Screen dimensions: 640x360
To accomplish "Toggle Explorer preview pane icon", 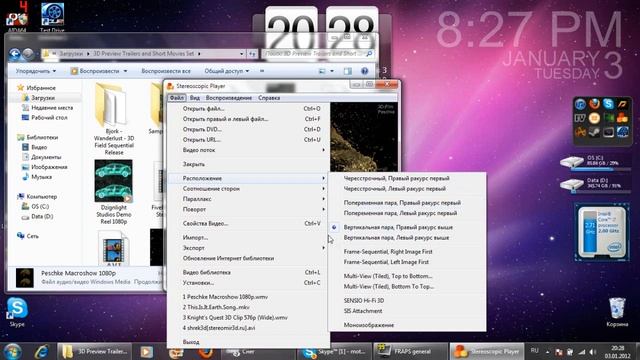I will point(348,71).
